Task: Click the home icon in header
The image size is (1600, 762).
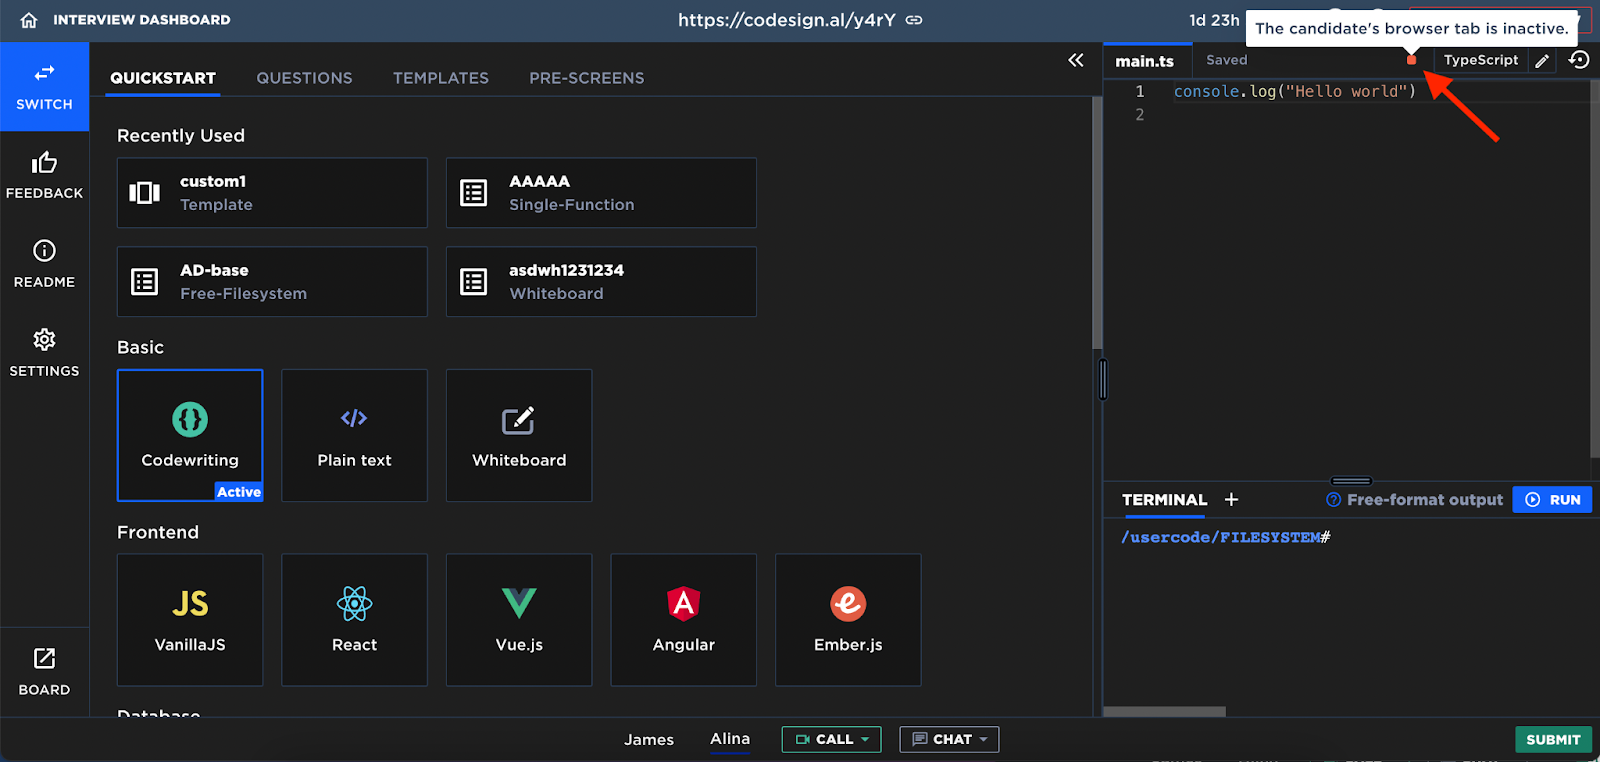Action: pos(29,20)
